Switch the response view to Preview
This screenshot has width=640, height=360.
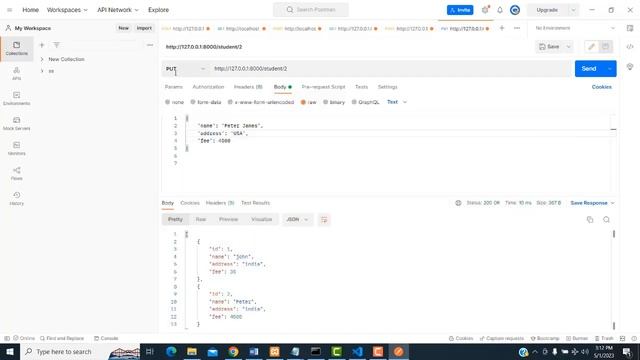click(228, 220)
